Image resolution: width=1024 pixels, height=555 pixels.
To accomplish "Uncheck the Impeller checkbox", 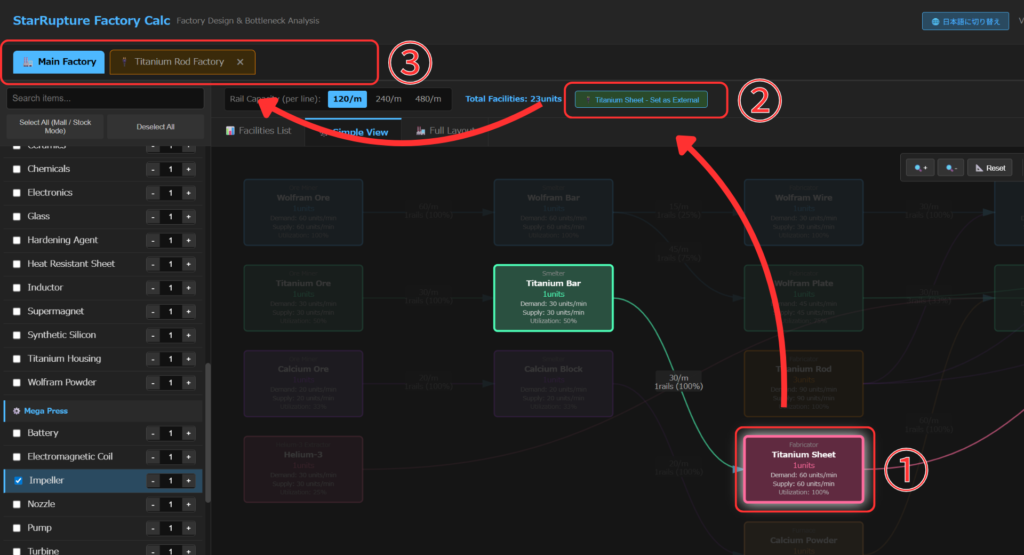I will click(x=16, y=481).
